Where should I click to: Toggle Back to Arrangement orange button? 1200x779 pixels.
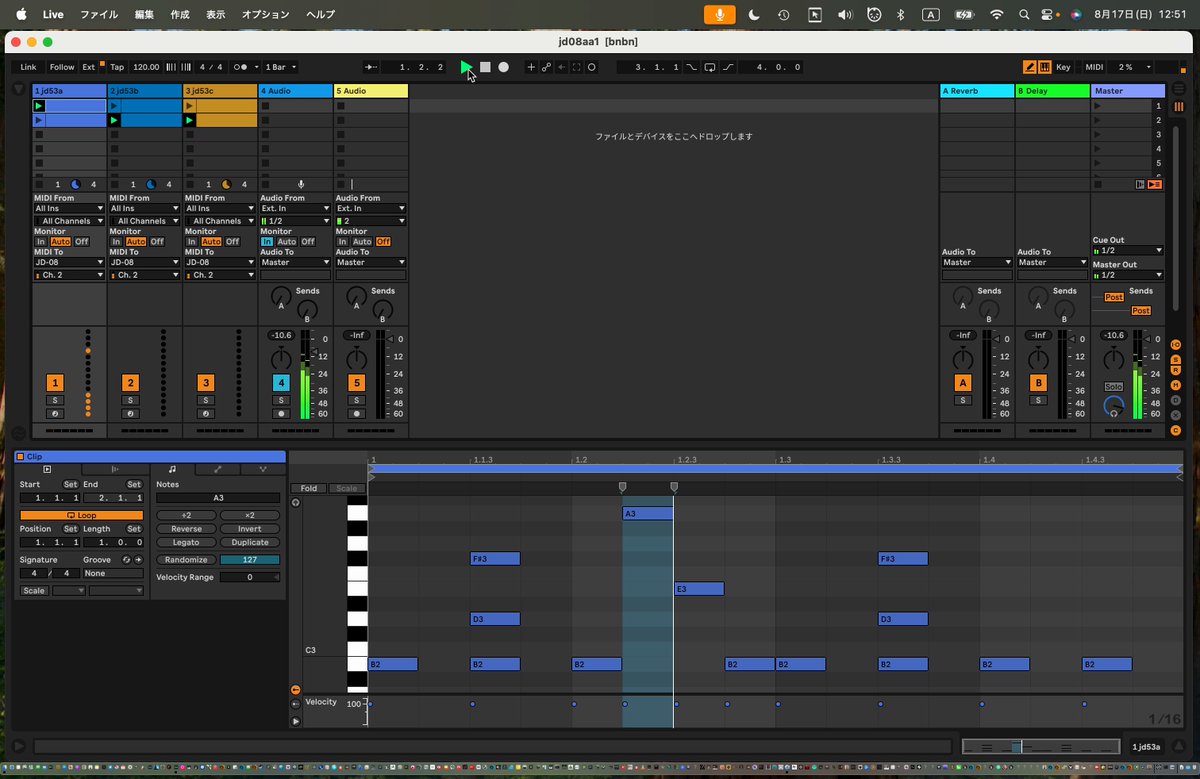pyautogui.click(x=1155, y=184)
